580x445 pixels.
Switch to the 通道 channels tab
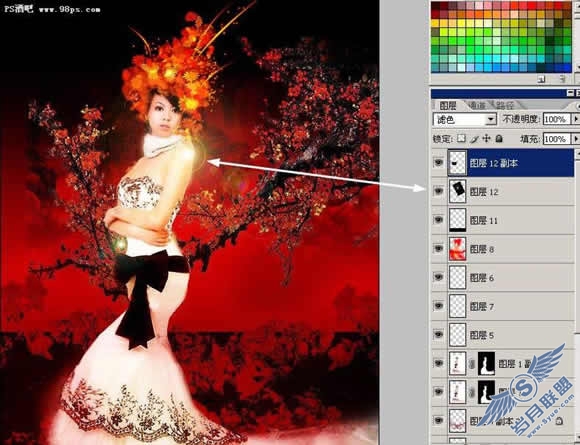click(477, 105)
